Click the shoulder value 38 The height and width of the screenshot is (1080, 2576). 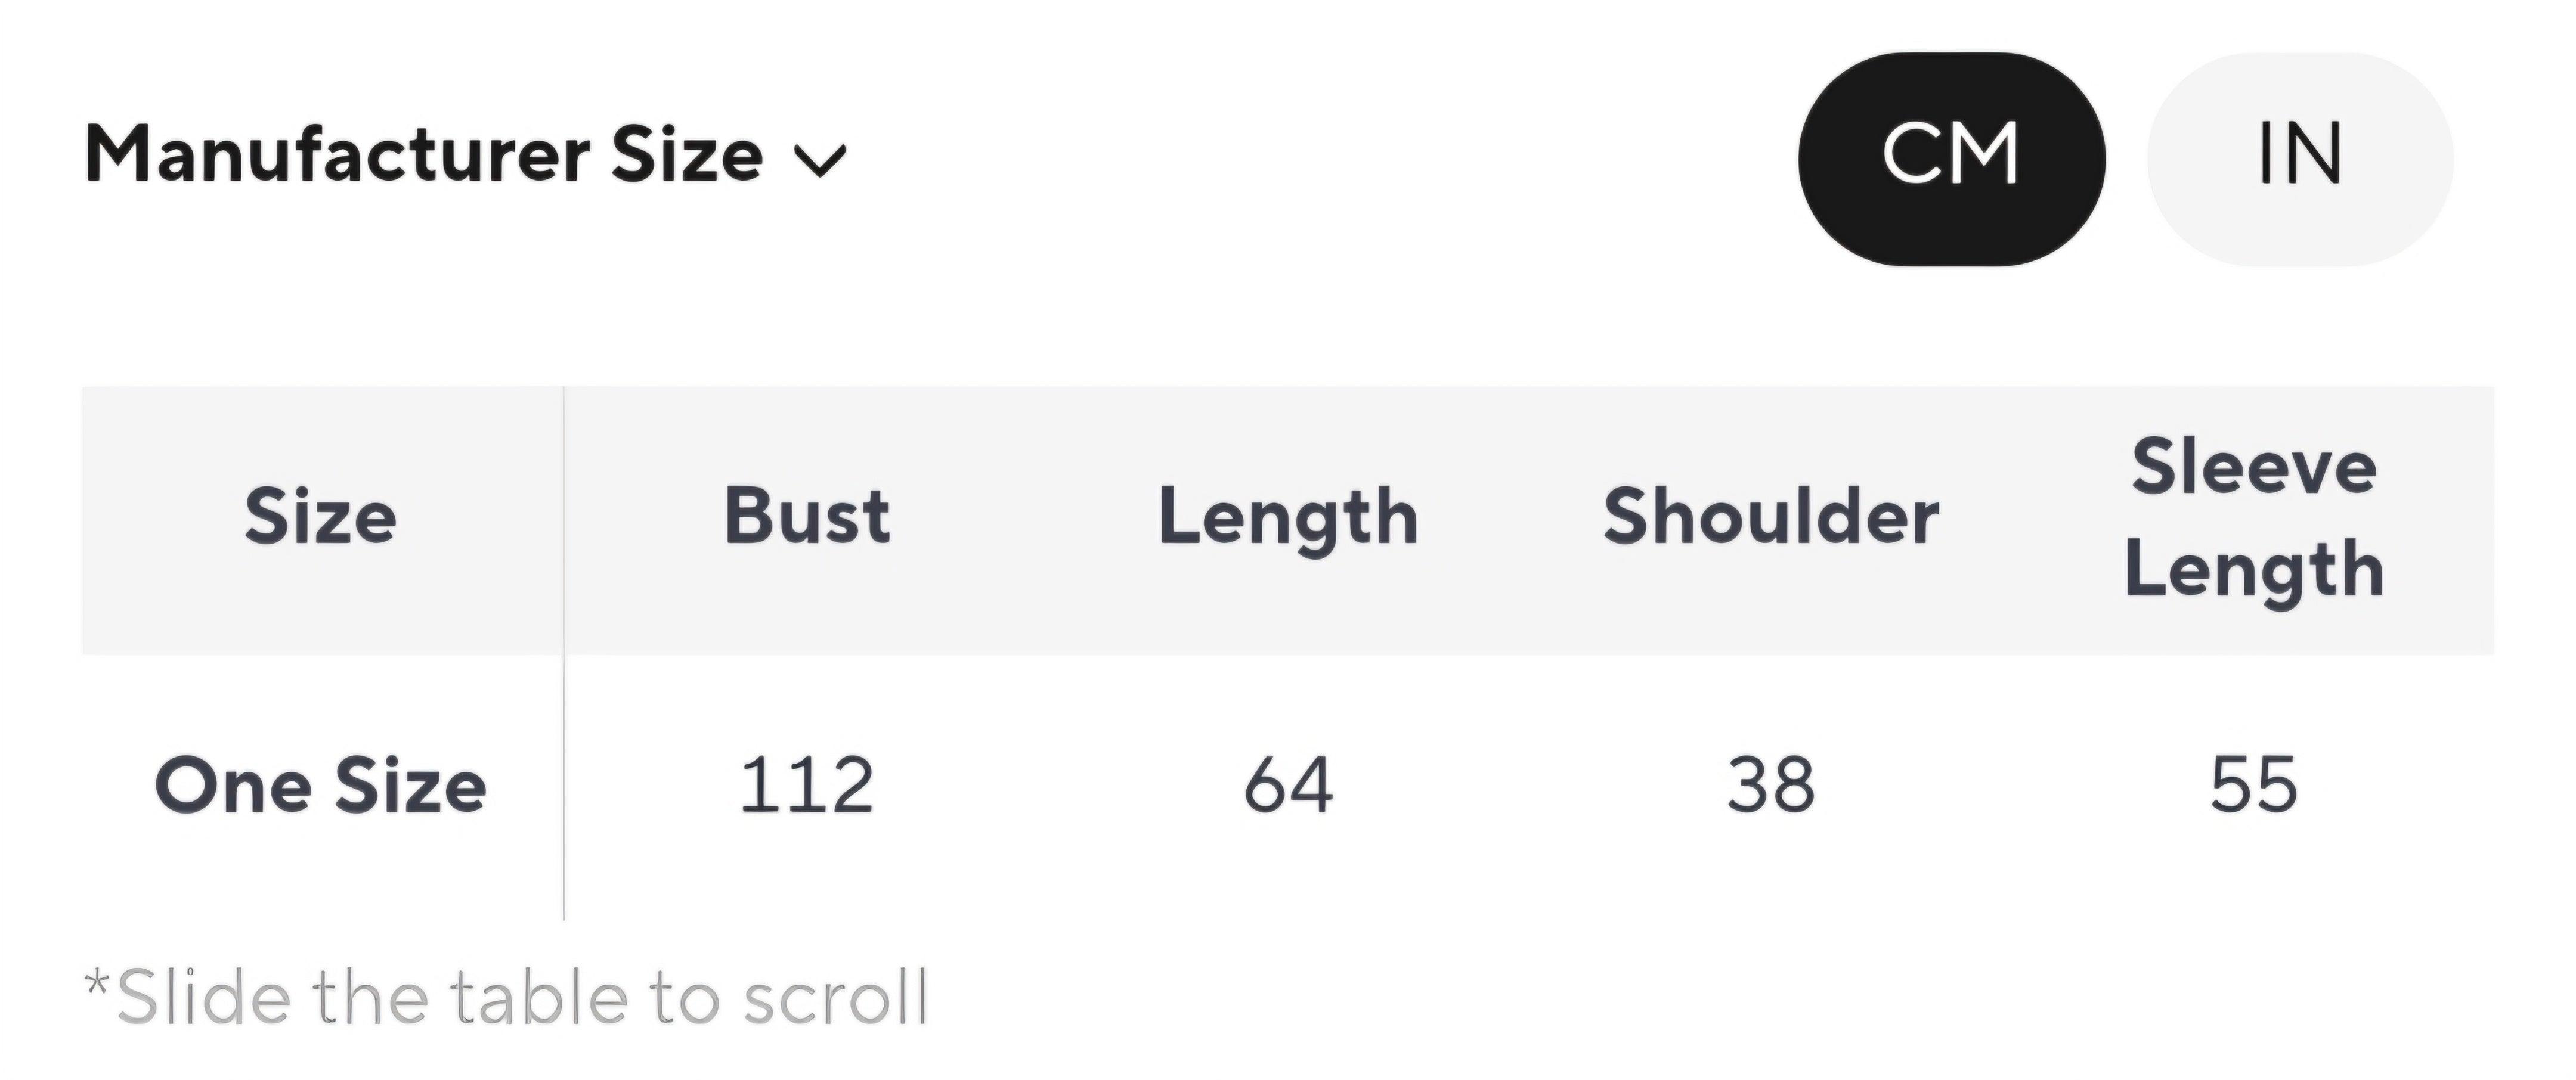point(1771,786)
